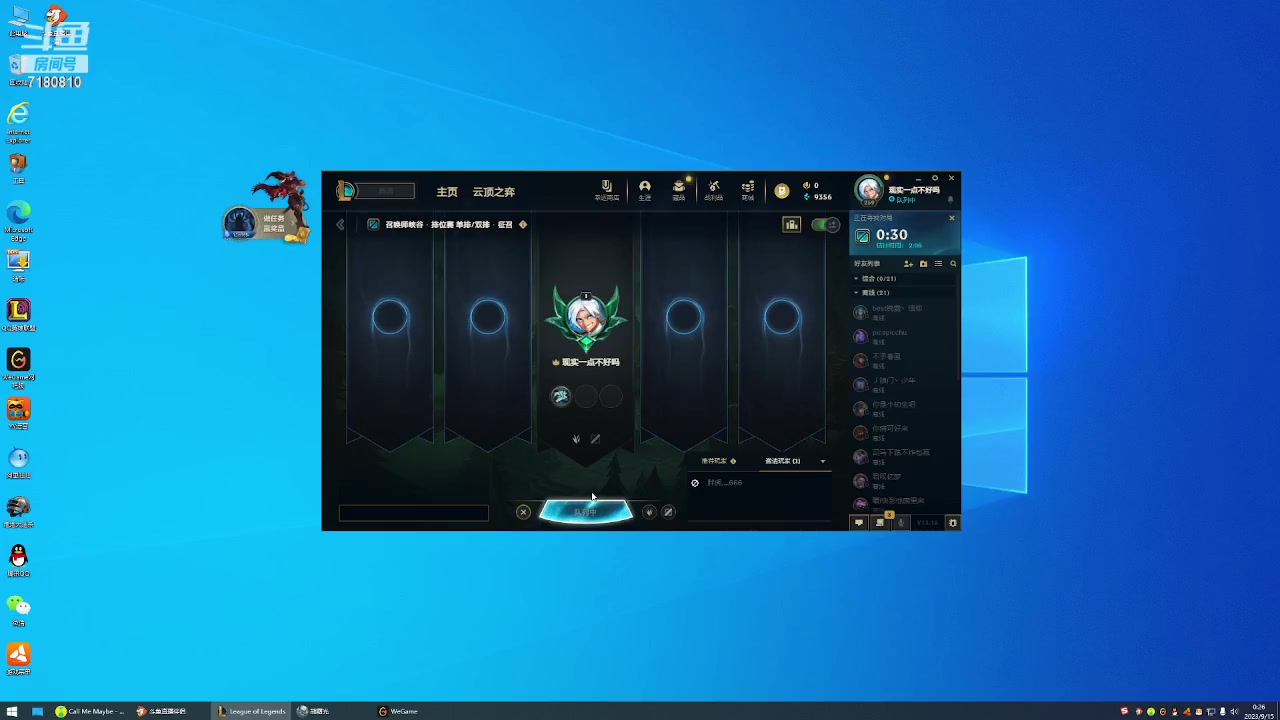
Task: Open the WeChat desktop icon
Action: click(x=18, y=610)
